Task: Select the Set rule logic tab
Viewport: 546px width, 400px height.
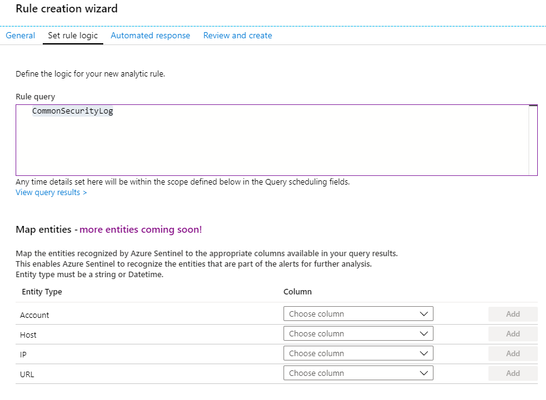Action: 73,36
